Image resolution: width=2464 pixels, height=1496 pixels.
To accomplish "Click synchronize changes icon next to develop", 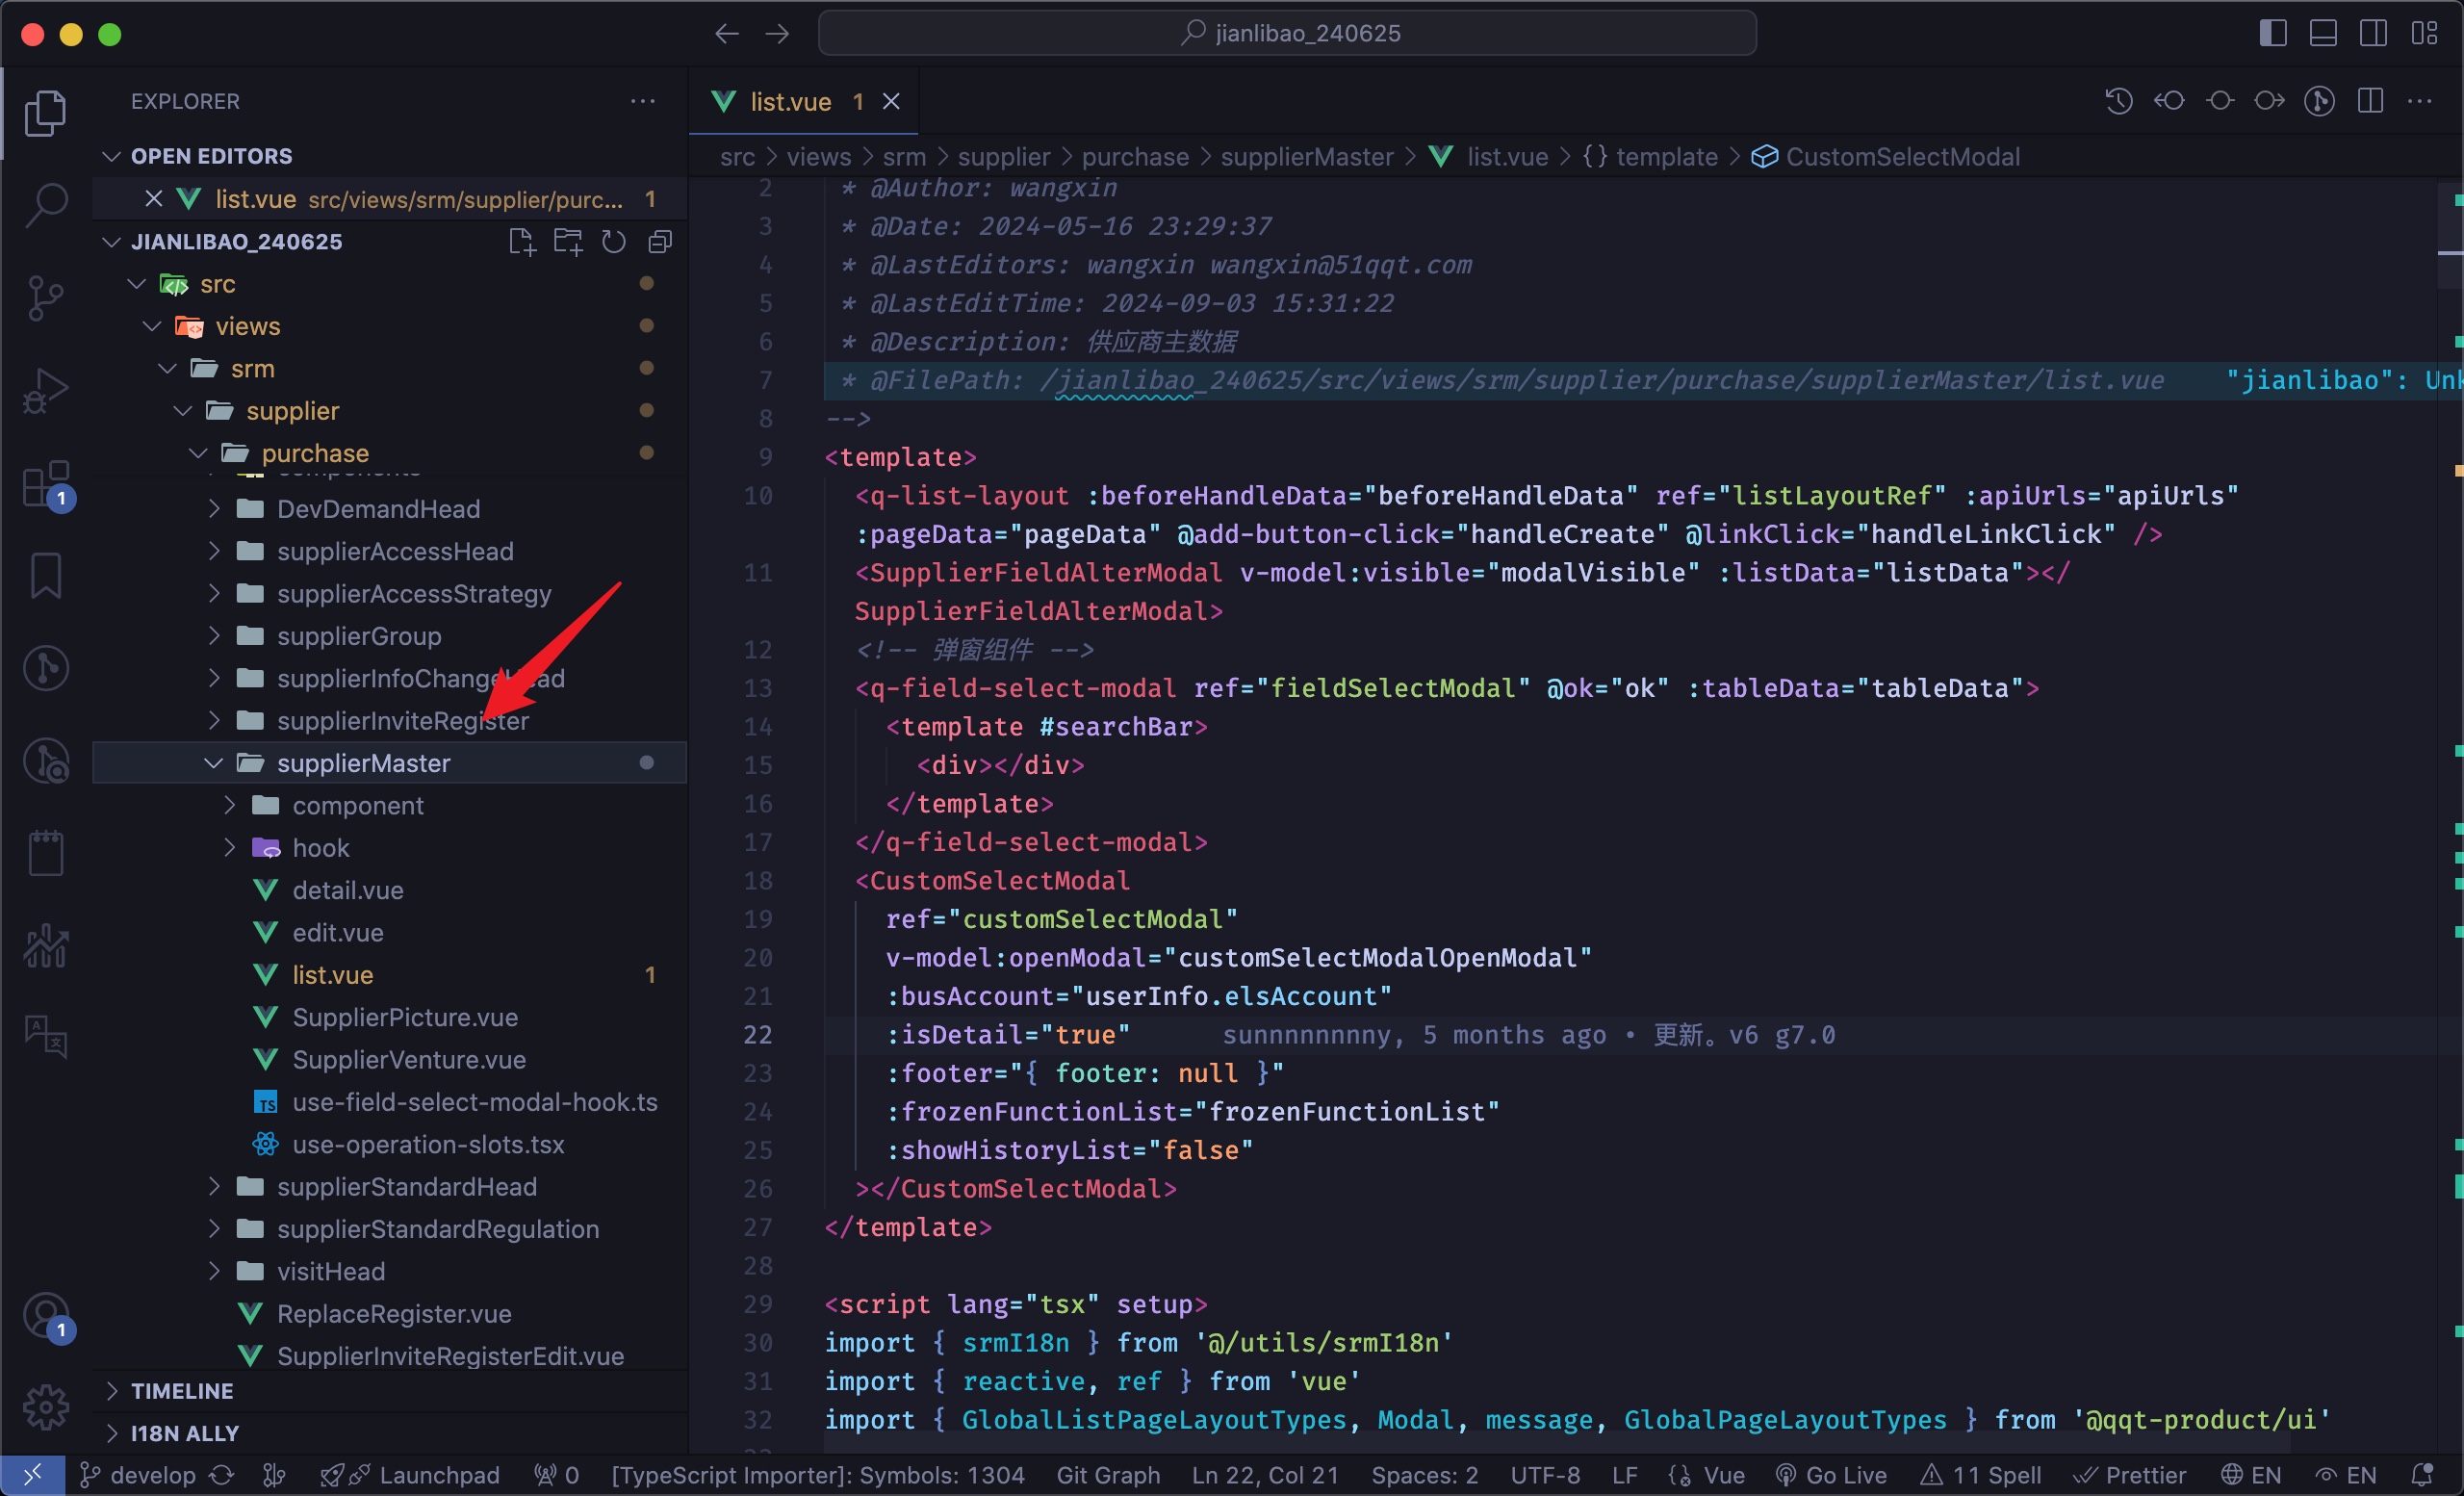I will pos(222,1475).
